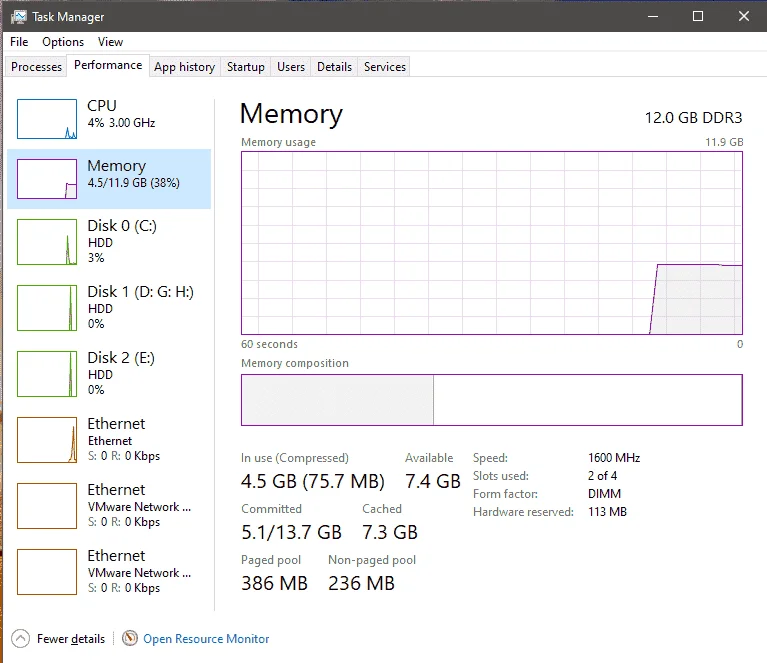Click the 113 MB hardware reserved value

click(607, 512)
